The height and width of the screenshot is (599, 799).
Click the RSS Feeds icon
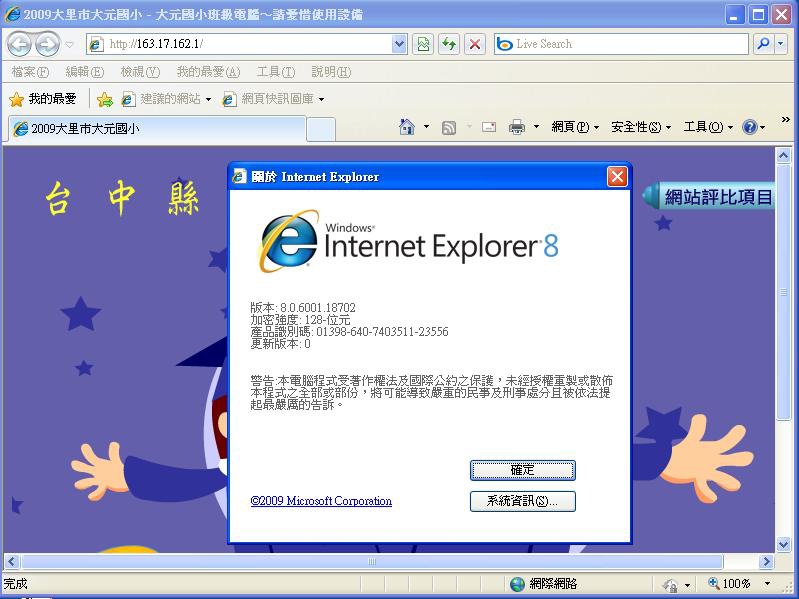(x=449, y=127)
